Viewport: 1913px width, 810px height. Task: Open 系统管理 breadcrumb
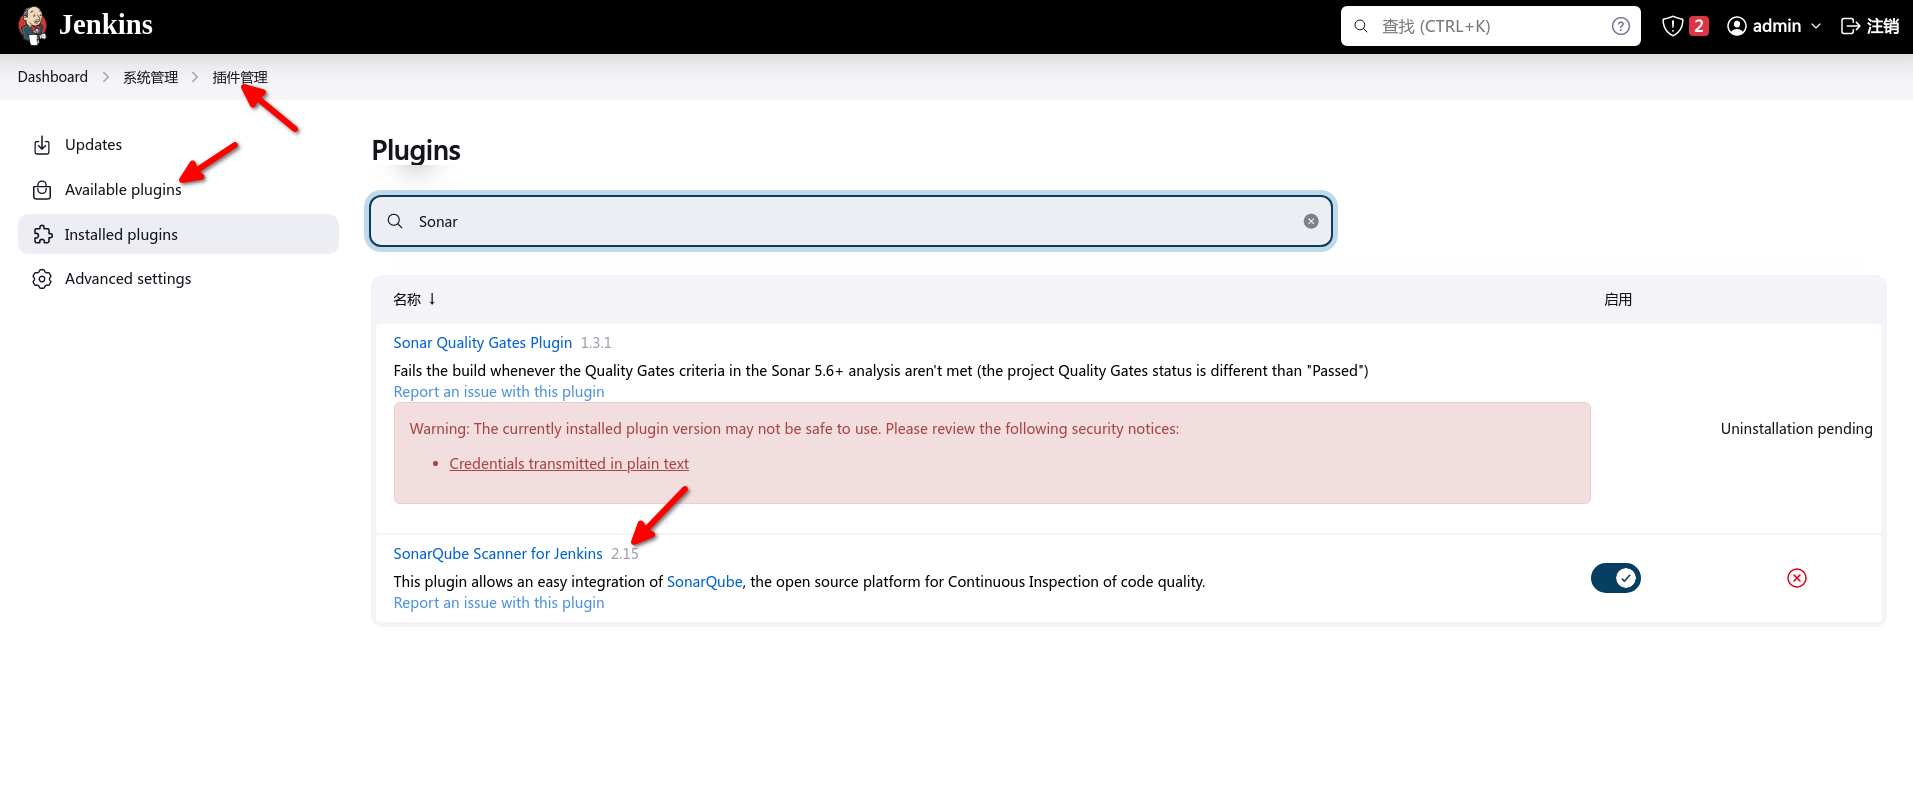150,77
